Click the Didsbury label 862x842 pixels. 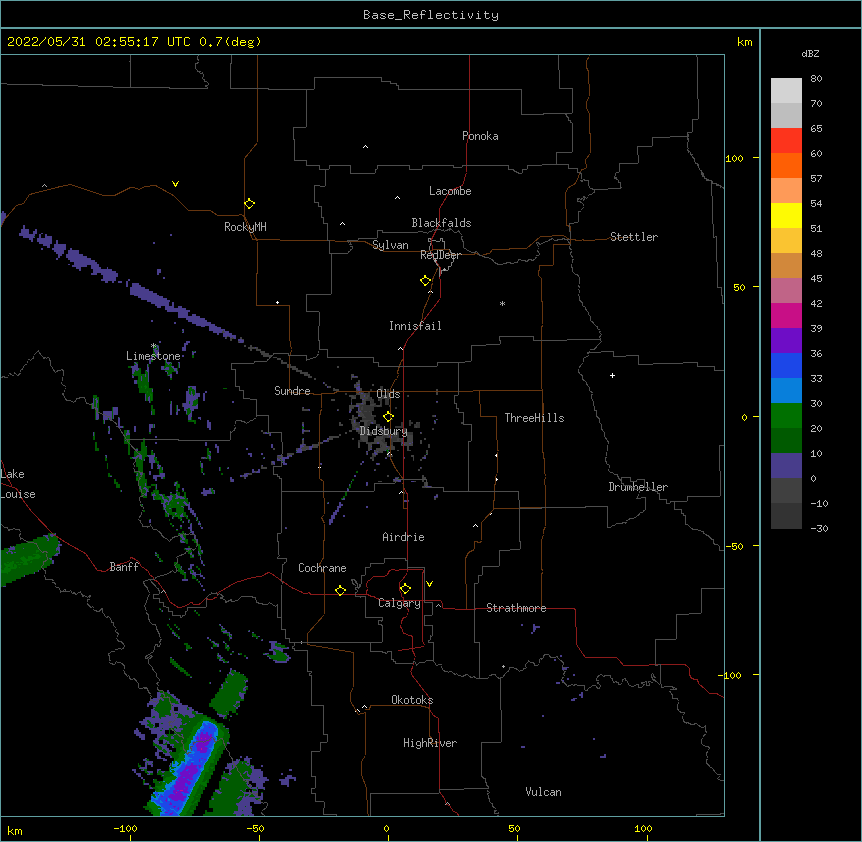click(383, 431)
